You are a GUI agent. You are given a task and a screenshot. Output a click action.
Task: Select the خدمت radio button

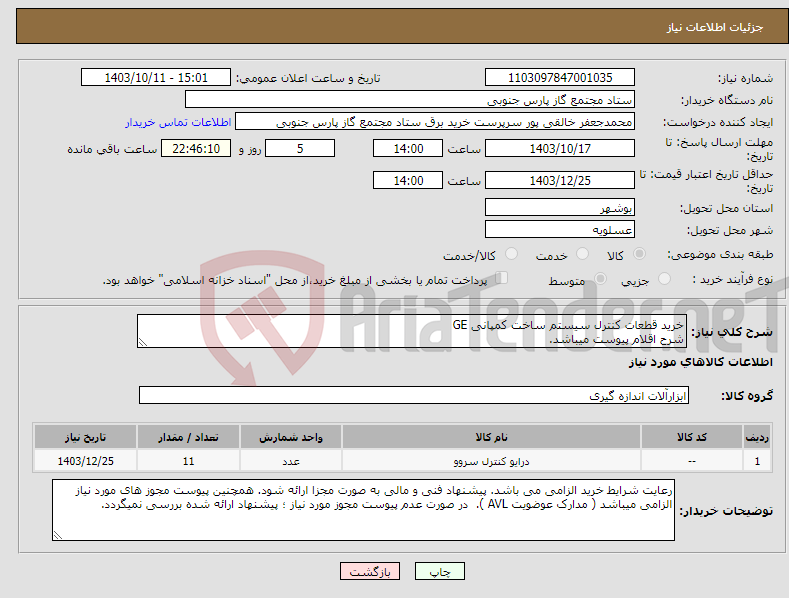(582, 254)
